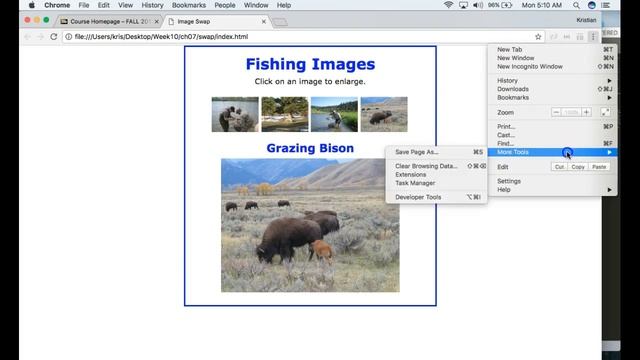
Task: Click the man holding fish thumbnail
Action: tap(235, 114)
